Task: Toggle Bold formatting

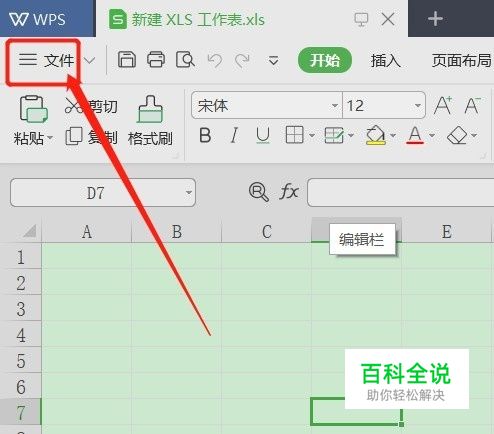Action: 205,135
